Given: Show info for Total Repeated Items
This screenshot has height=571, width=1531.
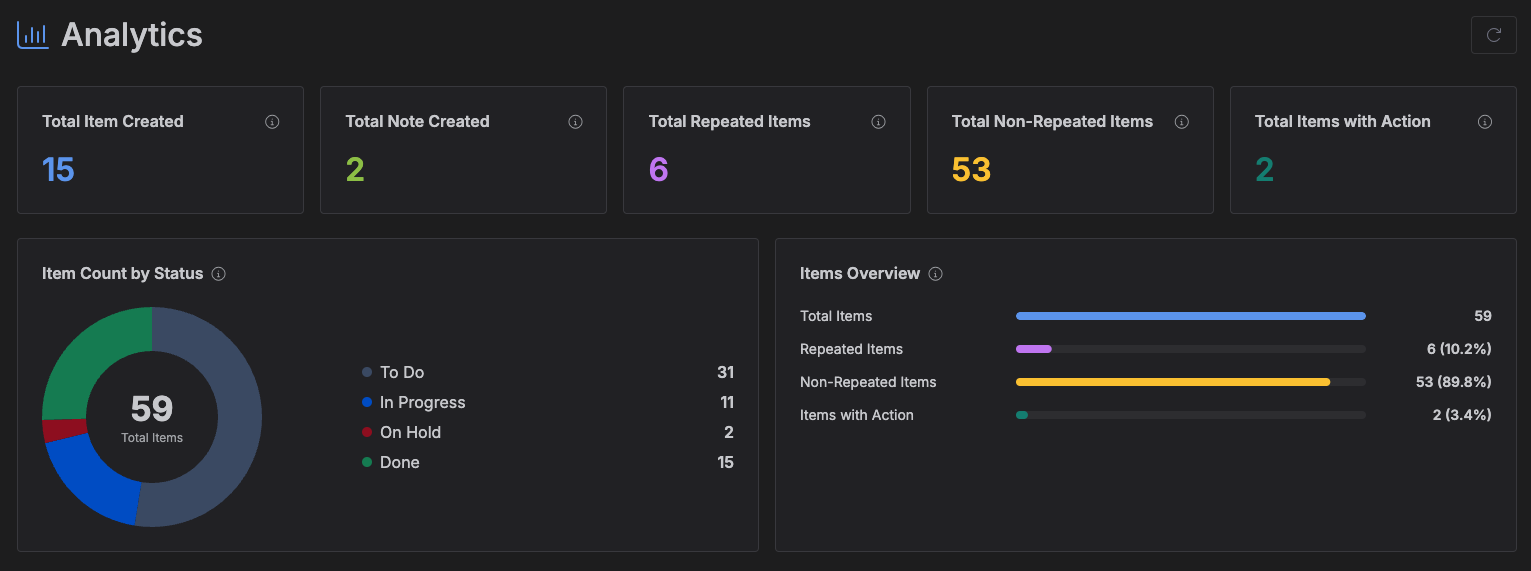Looking at the screenshot, I should pos(878,122).
